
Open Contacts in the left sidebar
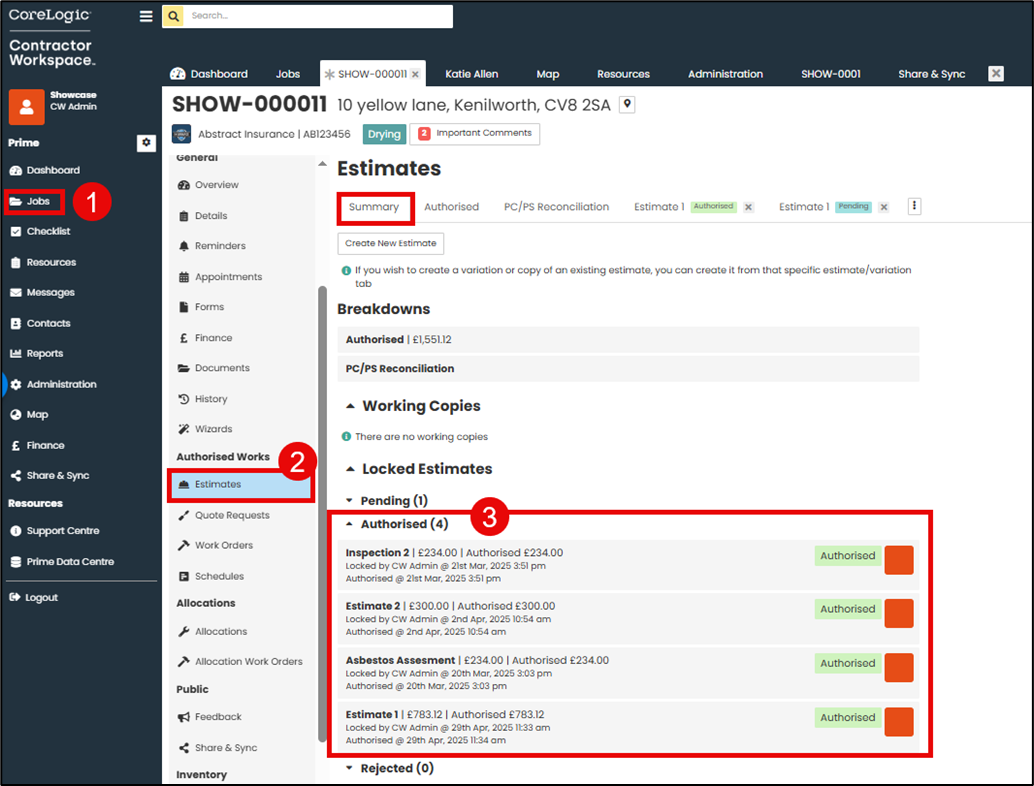click(40, 323)
